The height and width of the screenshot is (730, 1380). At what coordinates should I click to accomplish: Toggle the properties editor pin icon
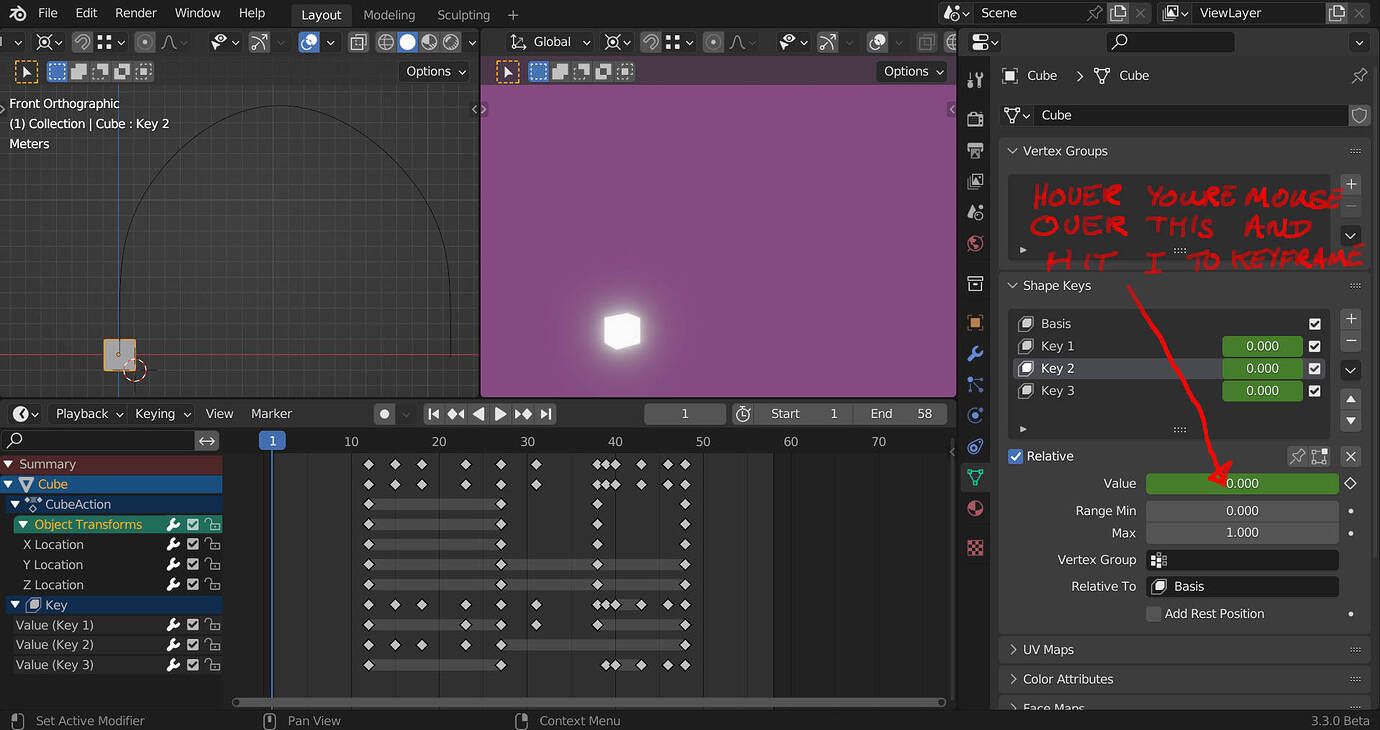[1359, 76]
